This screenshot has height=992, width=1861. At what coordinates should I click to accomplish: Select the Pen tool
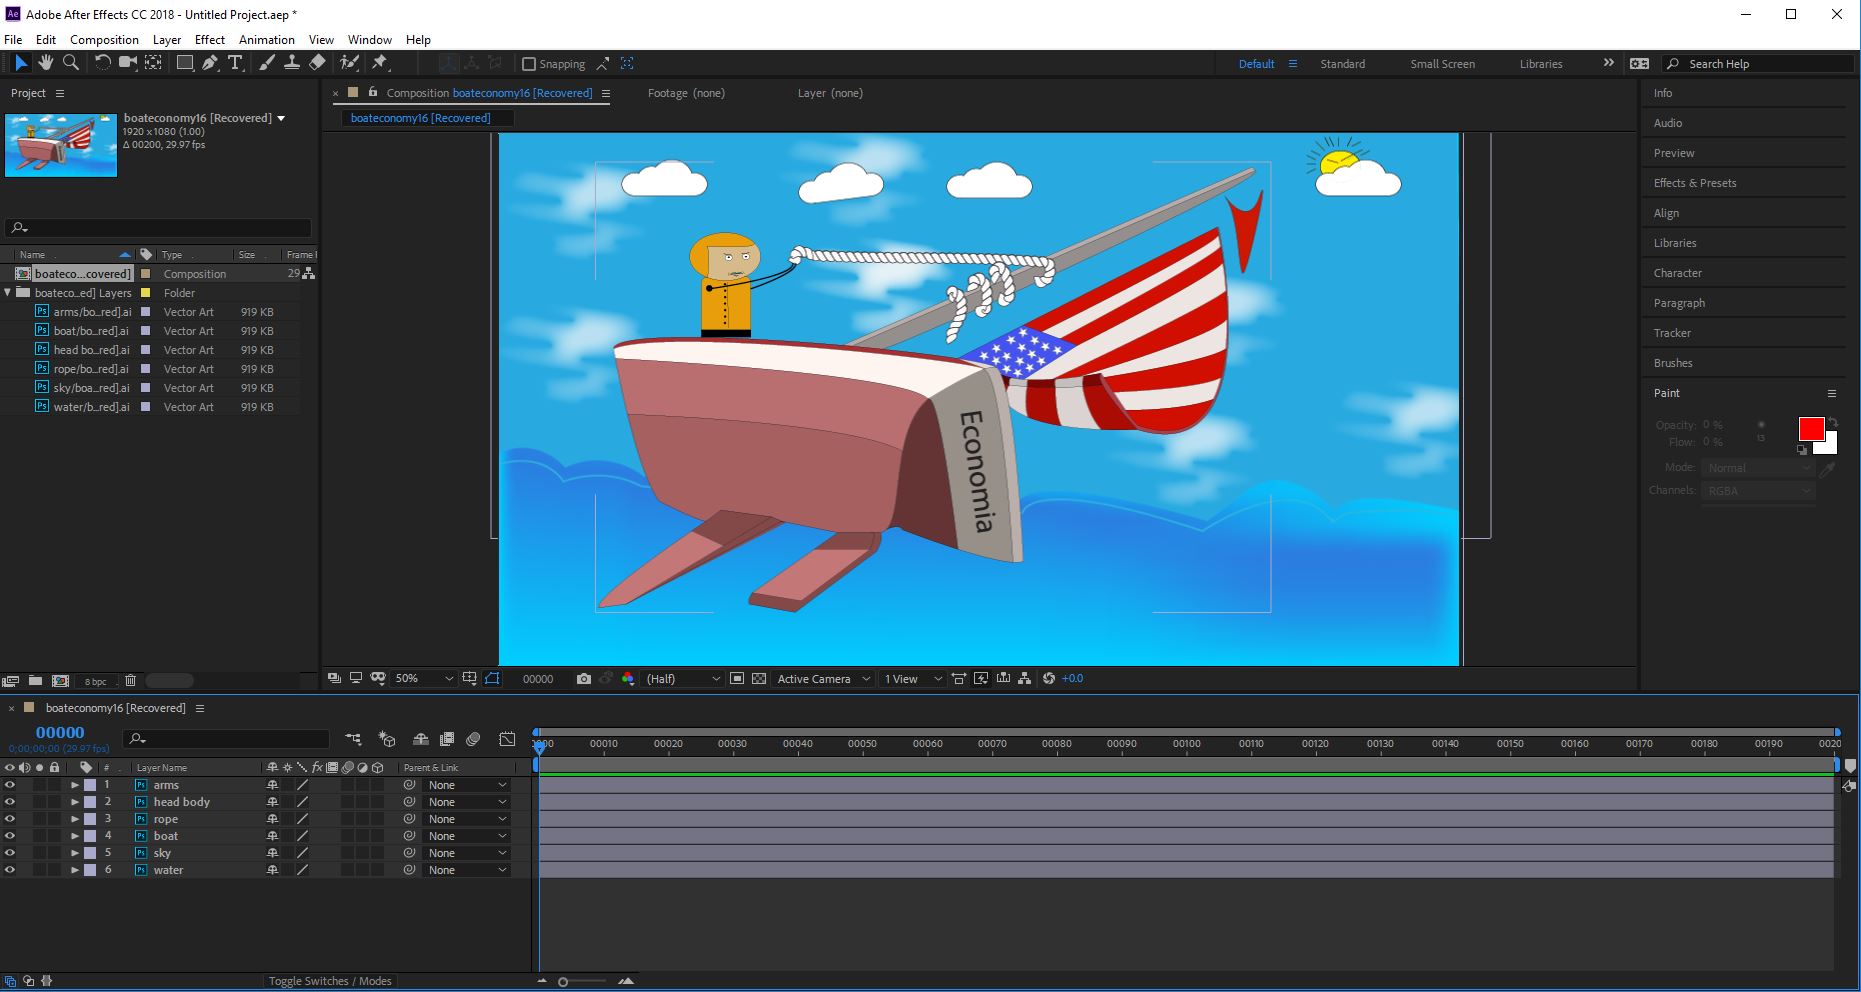[210, 63]
